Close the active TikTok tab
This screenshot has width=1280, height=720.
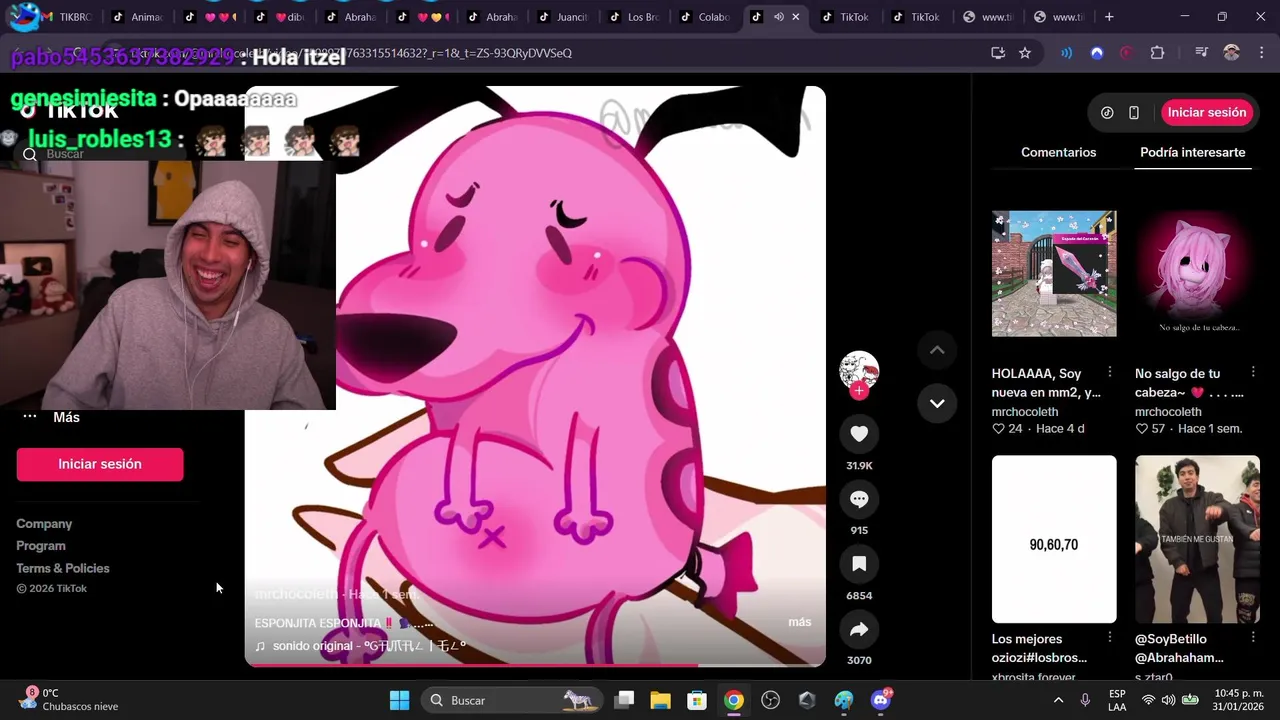tap(796, 17)
